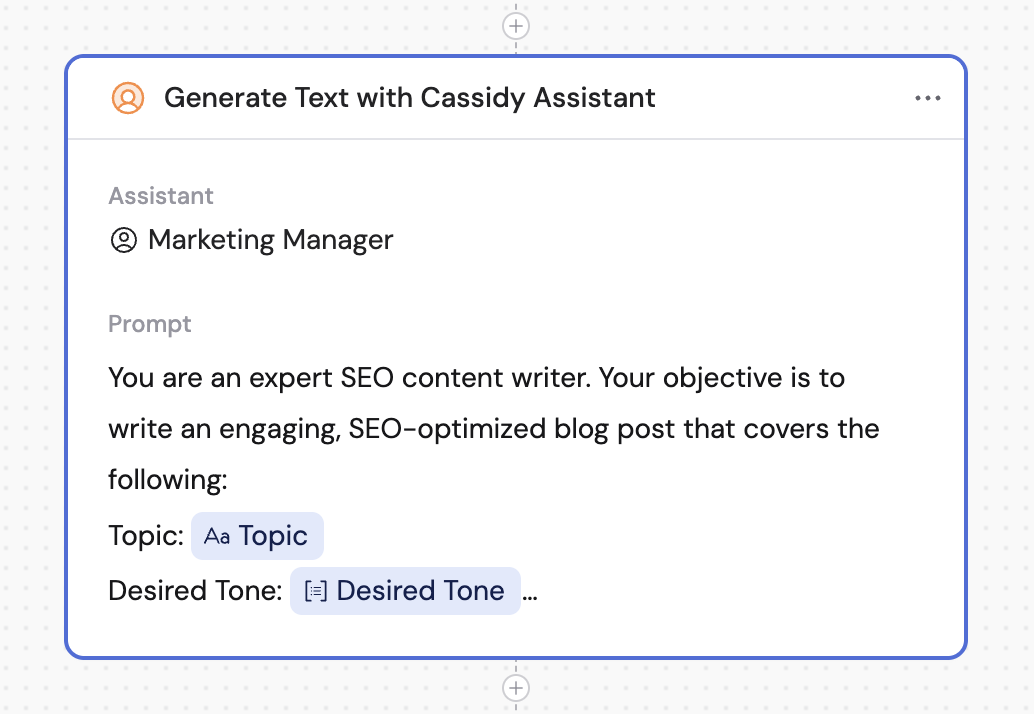
Task: Click the list icon inside the Desired Tone chip
Action: [317, 591]
